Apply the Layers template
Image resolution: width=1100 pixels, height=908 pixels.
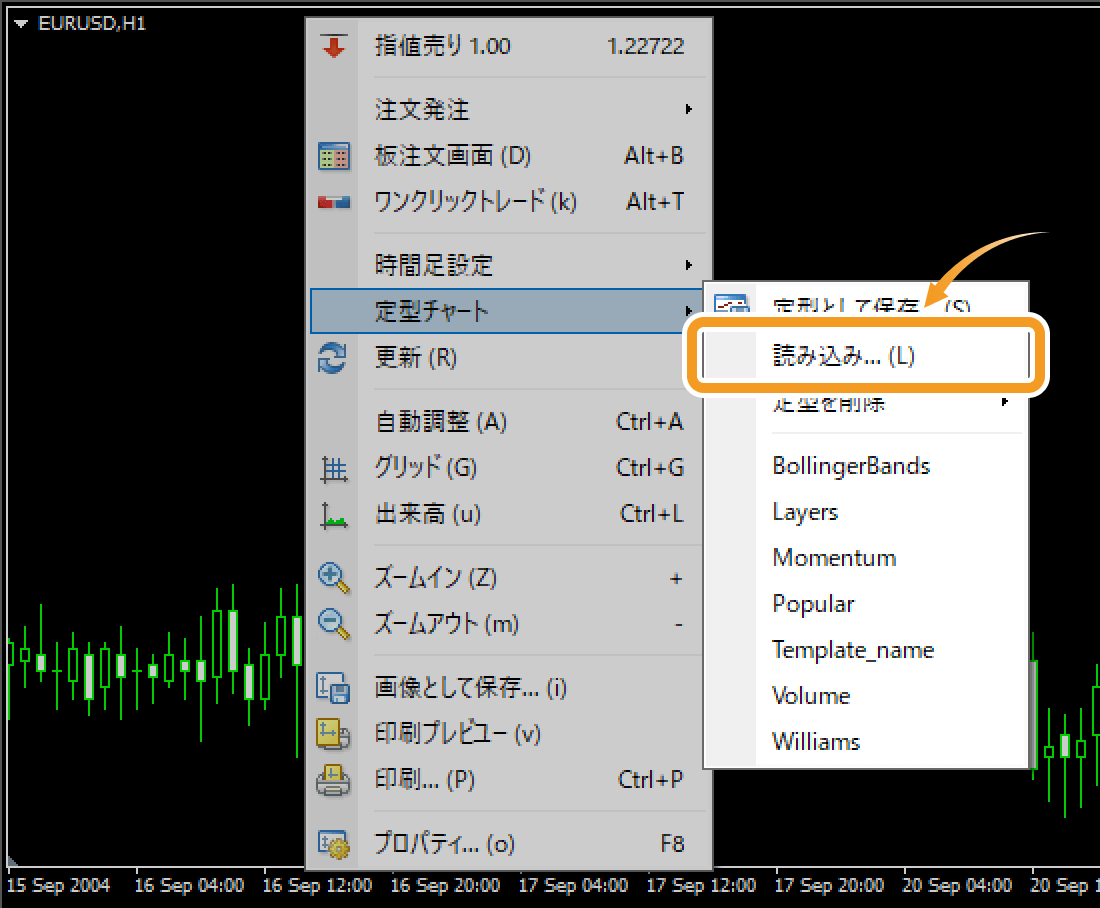pos(866,512)
